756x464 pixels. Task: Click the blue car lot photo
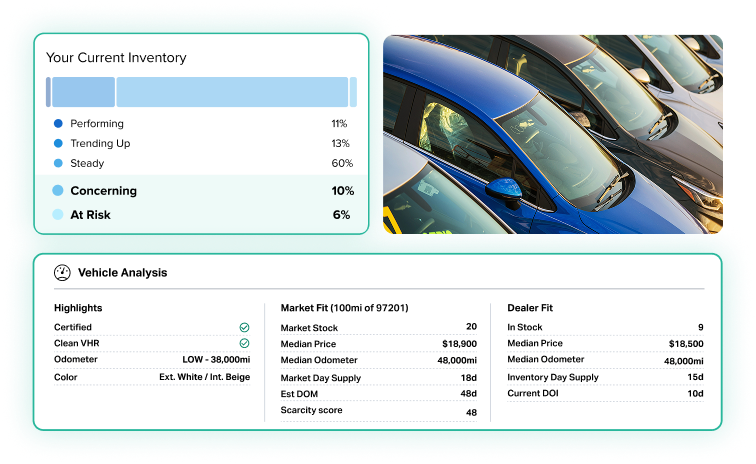tap(552, 135)
